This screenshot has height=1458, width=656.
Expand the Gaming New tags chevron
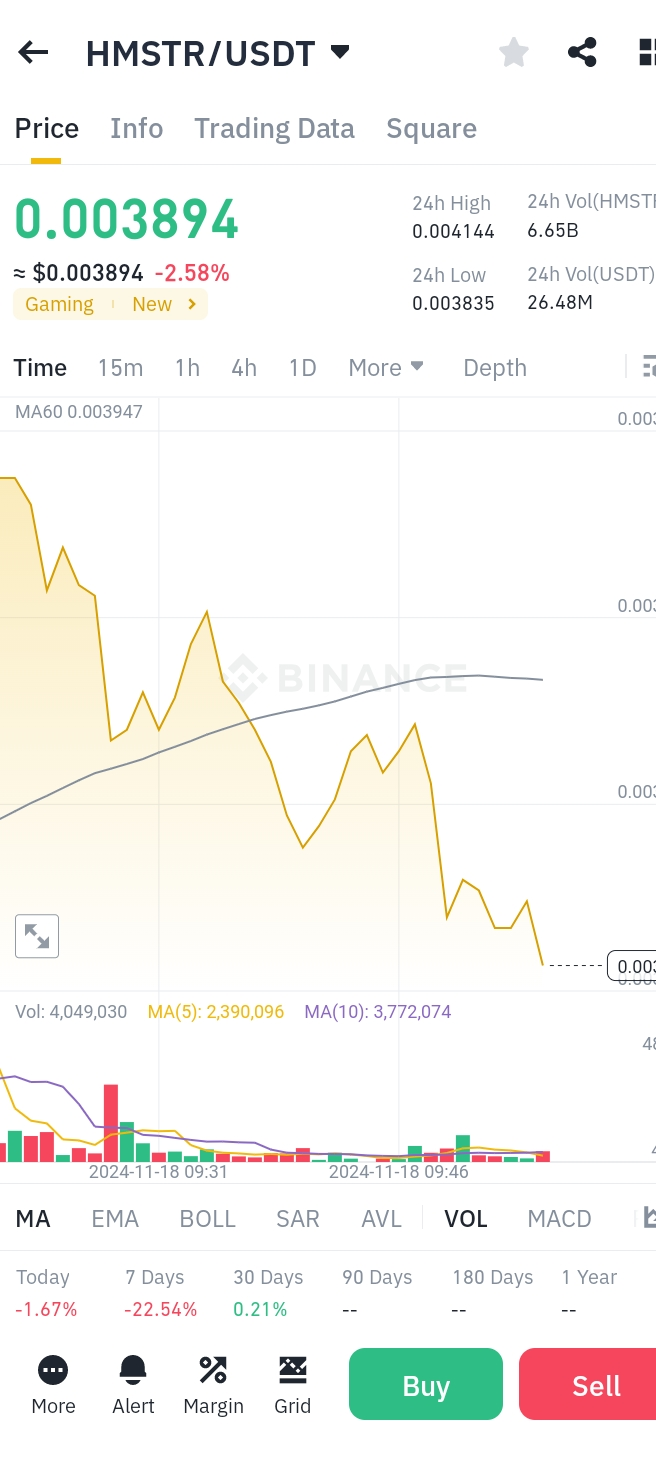[x=192, y=304]
